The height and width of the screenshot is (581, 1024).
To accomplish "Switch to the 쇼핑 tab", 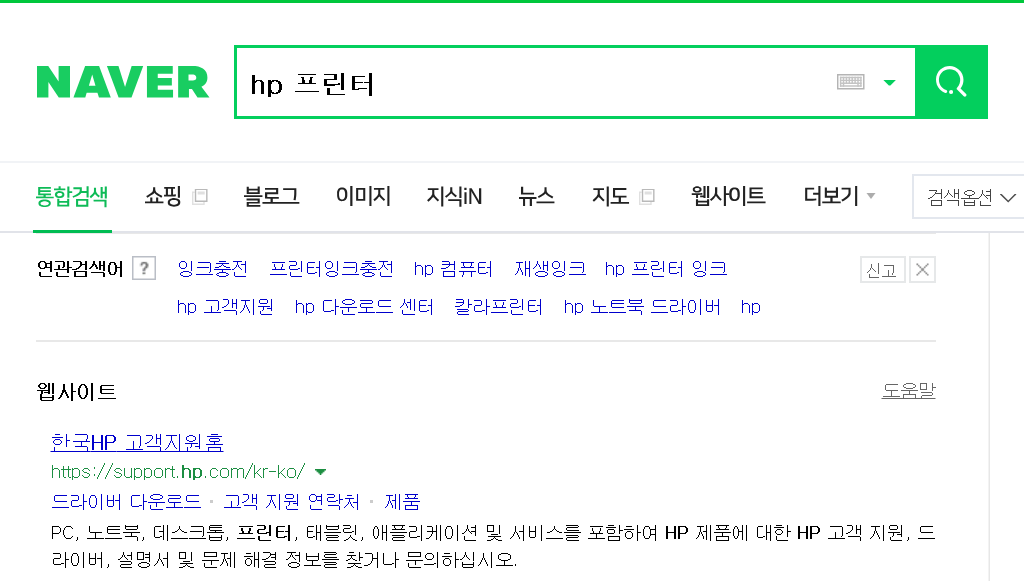I will (x=163, y=196).
